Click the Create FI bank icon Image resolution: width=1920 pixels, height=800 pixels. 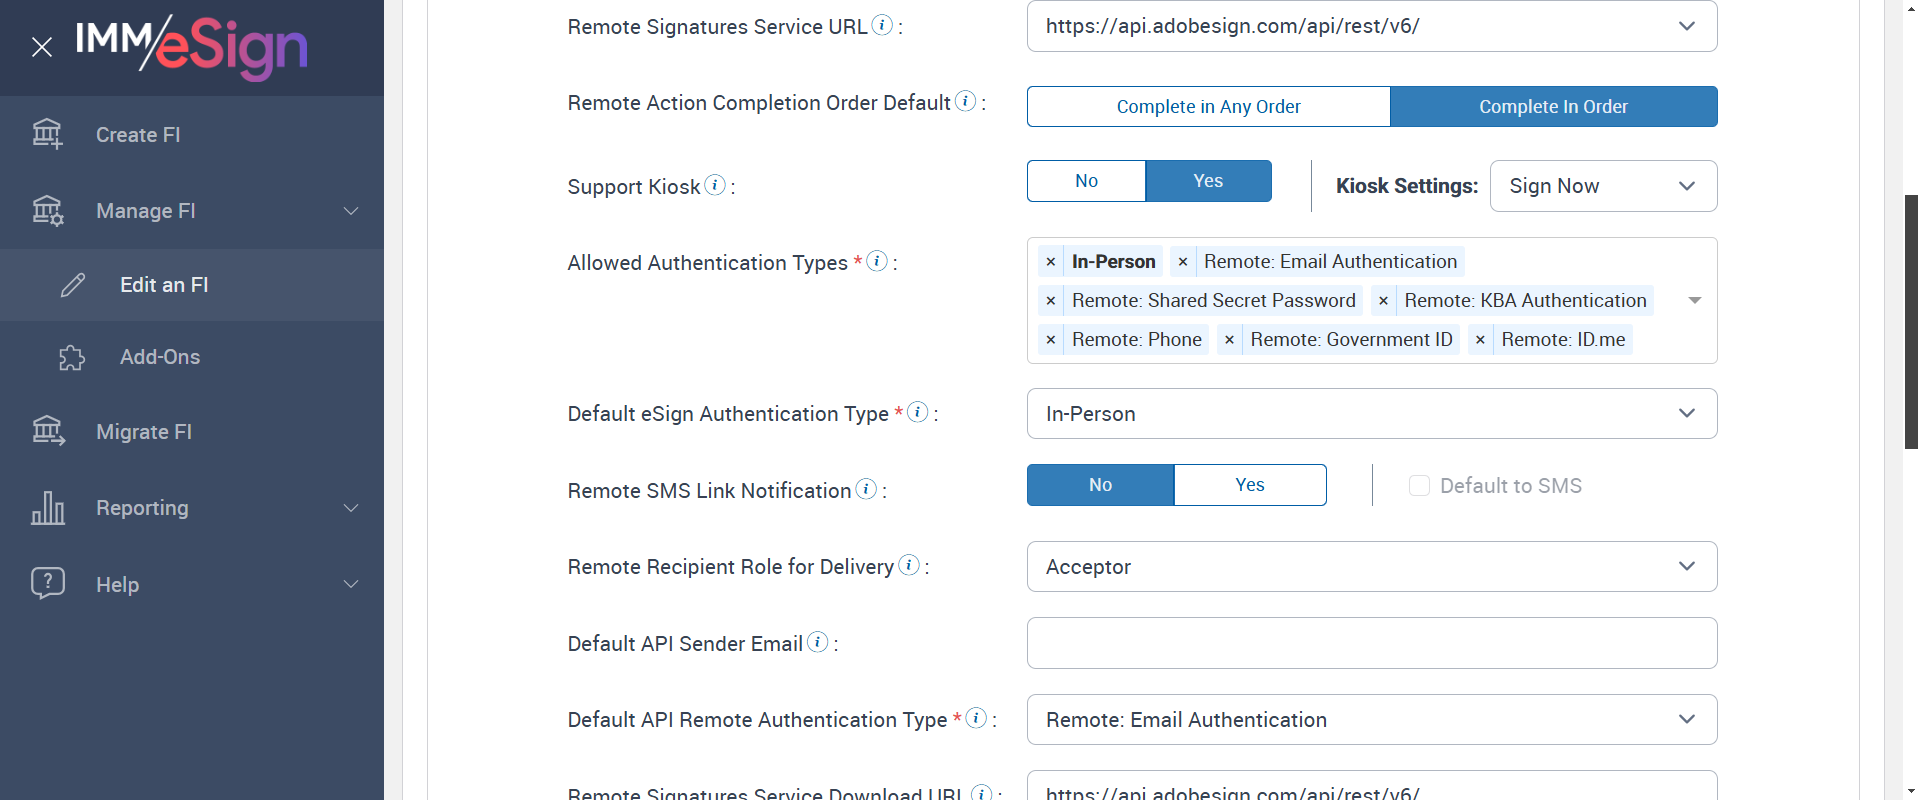(x=47, y=134)
